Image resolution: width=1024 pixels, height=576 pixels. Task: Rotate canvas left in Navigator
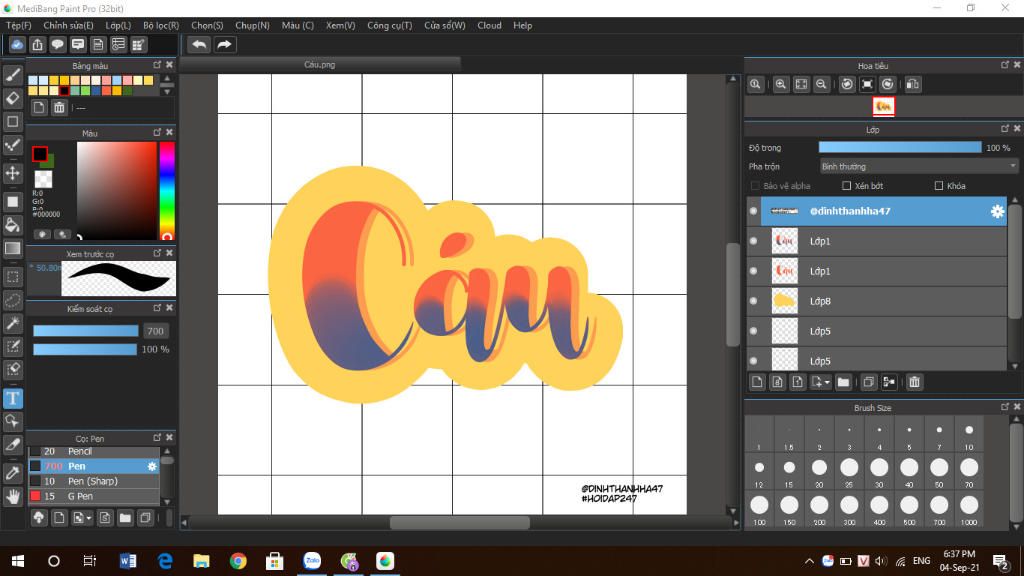point(847,84)
